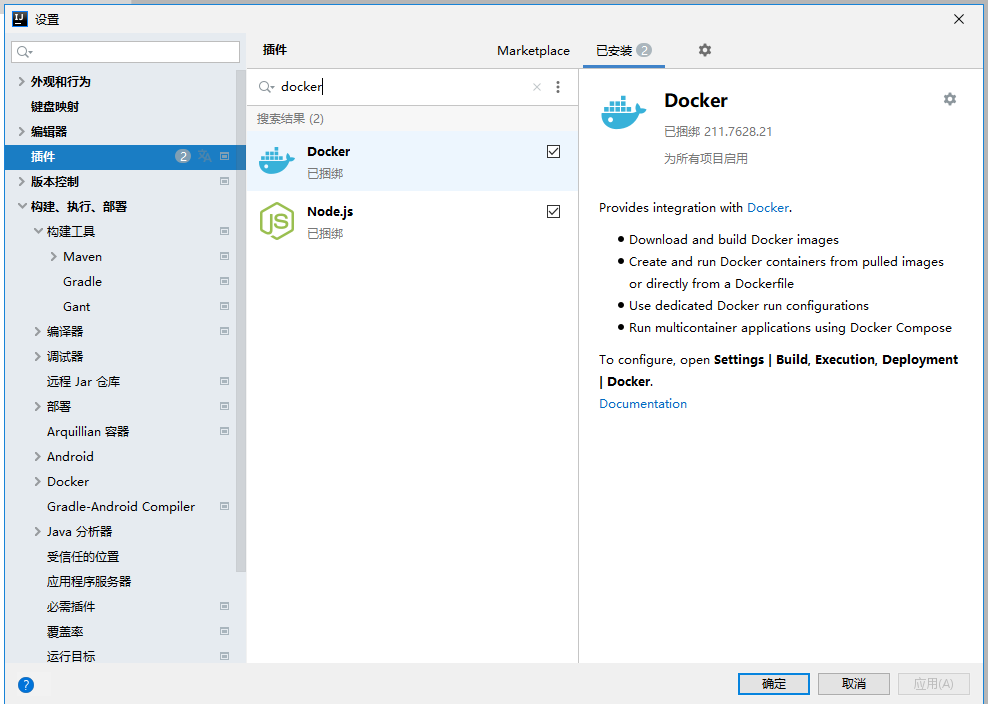Expand Maven settings node
The image size is (988, 704).
(x=54, y=257)
